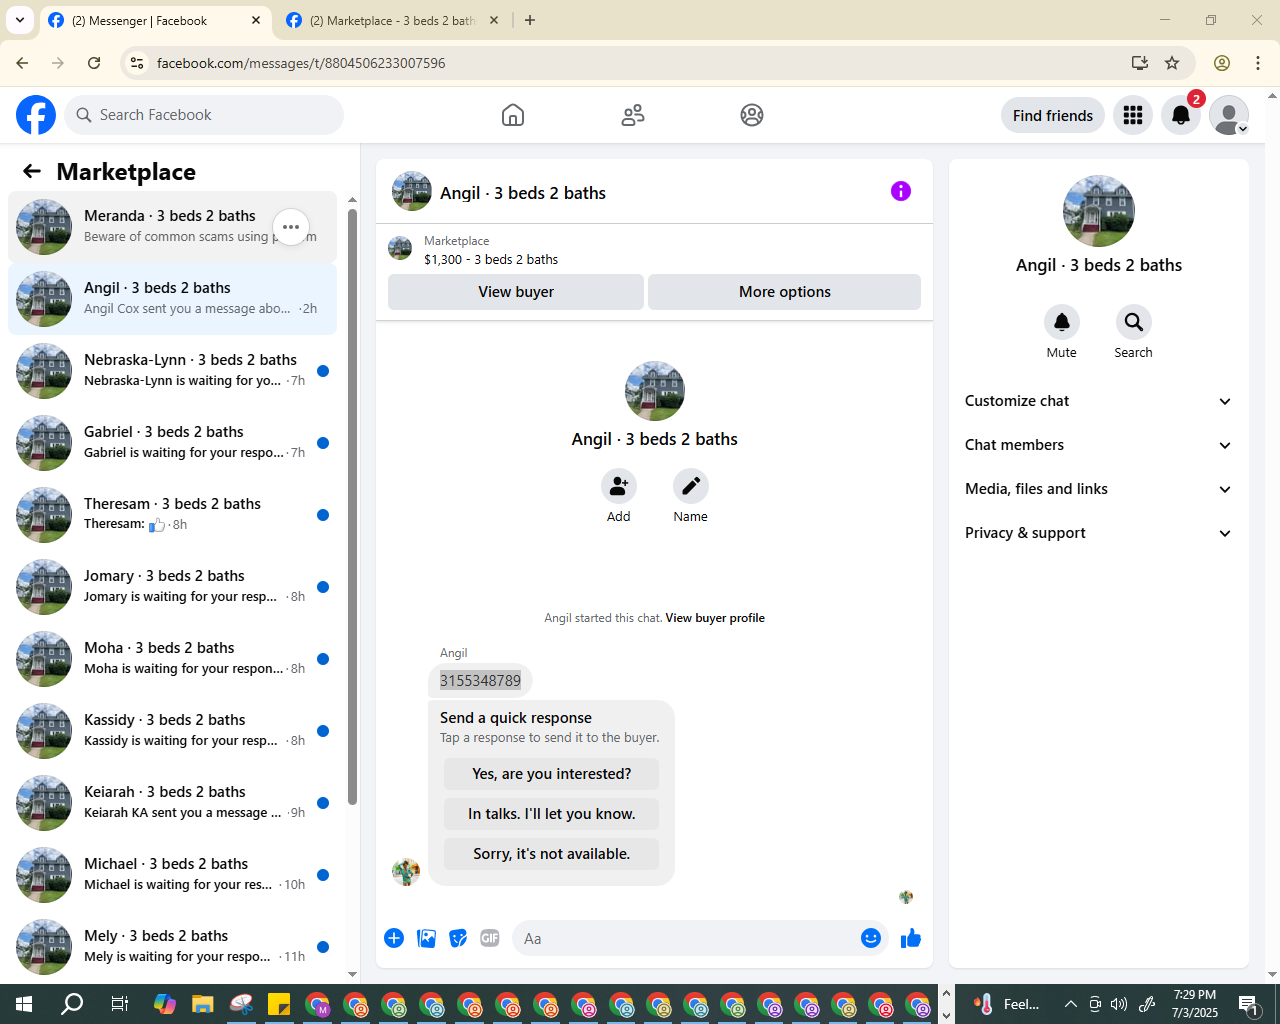Click the install app icon in address bar
Screen dimensions: 1280x1024
[1139, 63]
